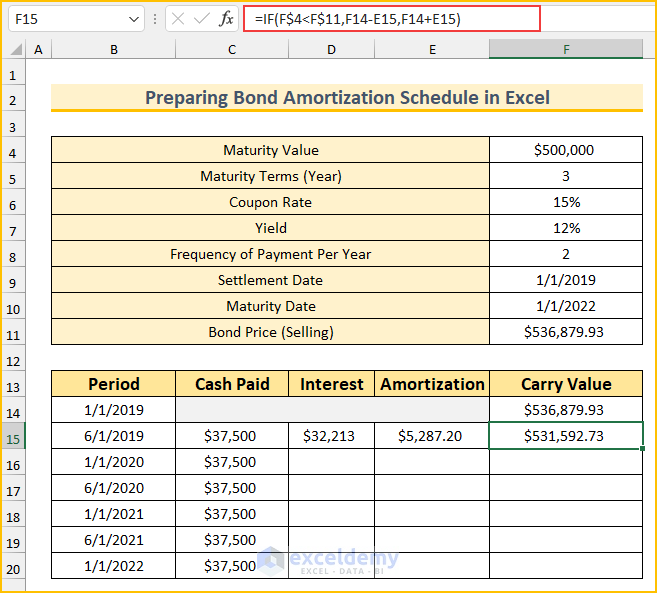The height and width of the screenshot is (593, 657).
Task: Select row 15 header
Action: pos(12,436)
